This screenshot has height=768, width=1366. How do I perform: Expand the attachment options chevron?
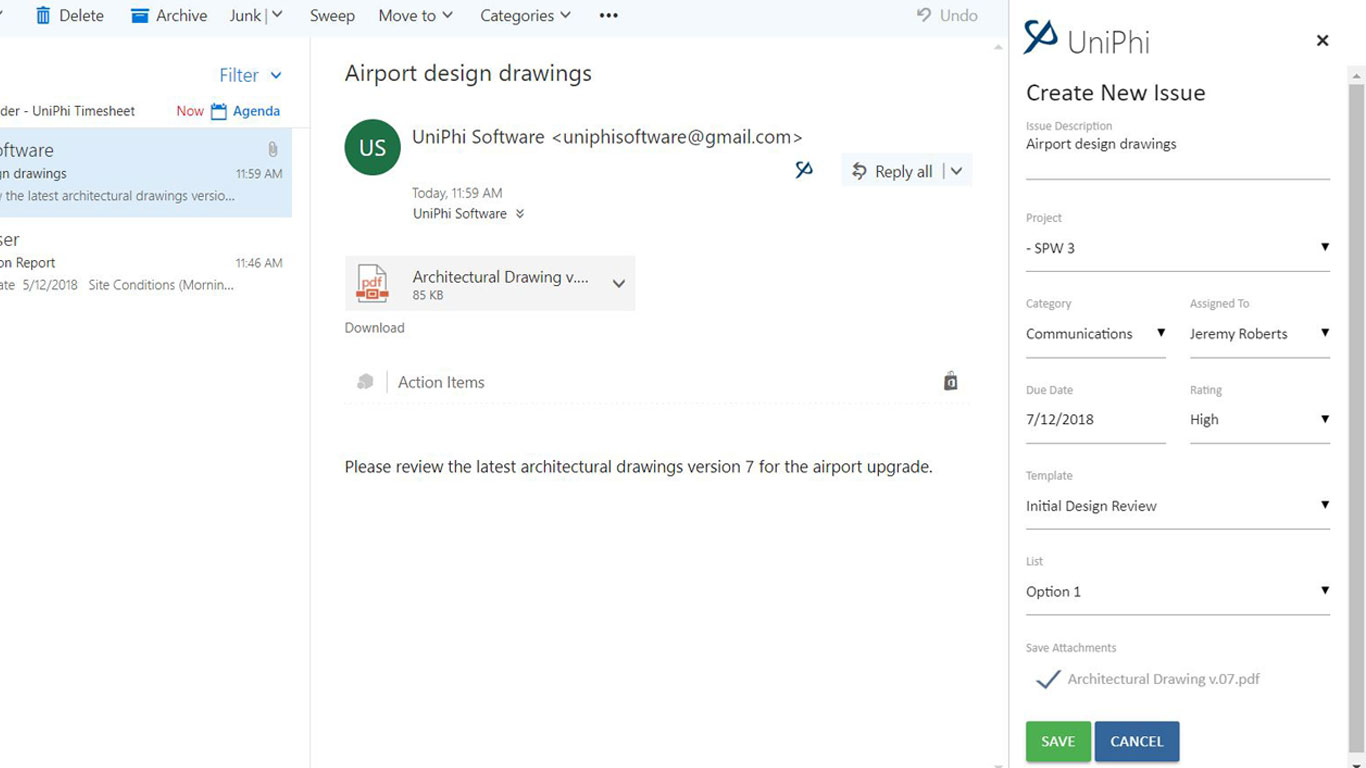[x=619, y=284]
